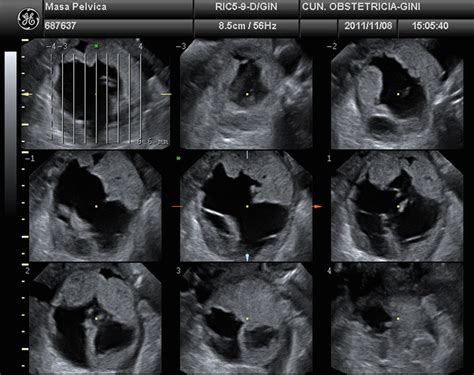Open the overview image with slice lines
474x375 pixels.
[96, 94]
